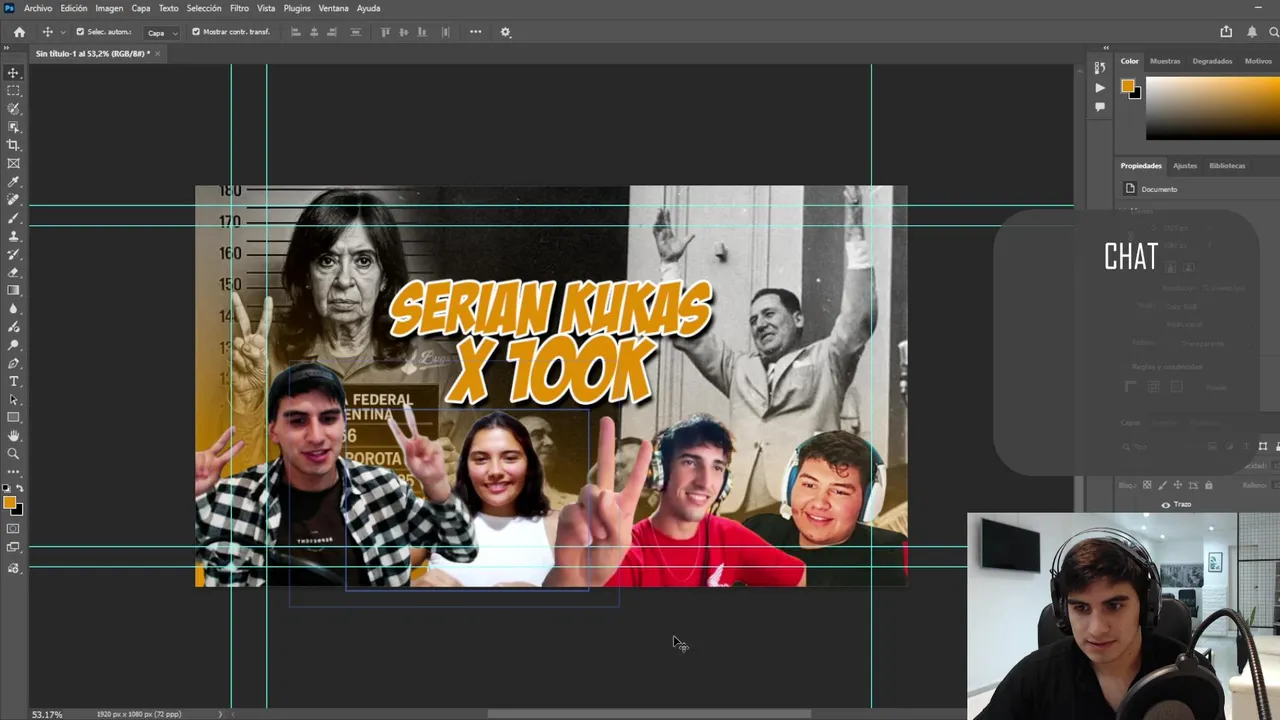The height and width of the screenshot is (720, 1280).
Task: Click the Home icon in options bar
Action: pyautogui.click(x=19, y=32)
